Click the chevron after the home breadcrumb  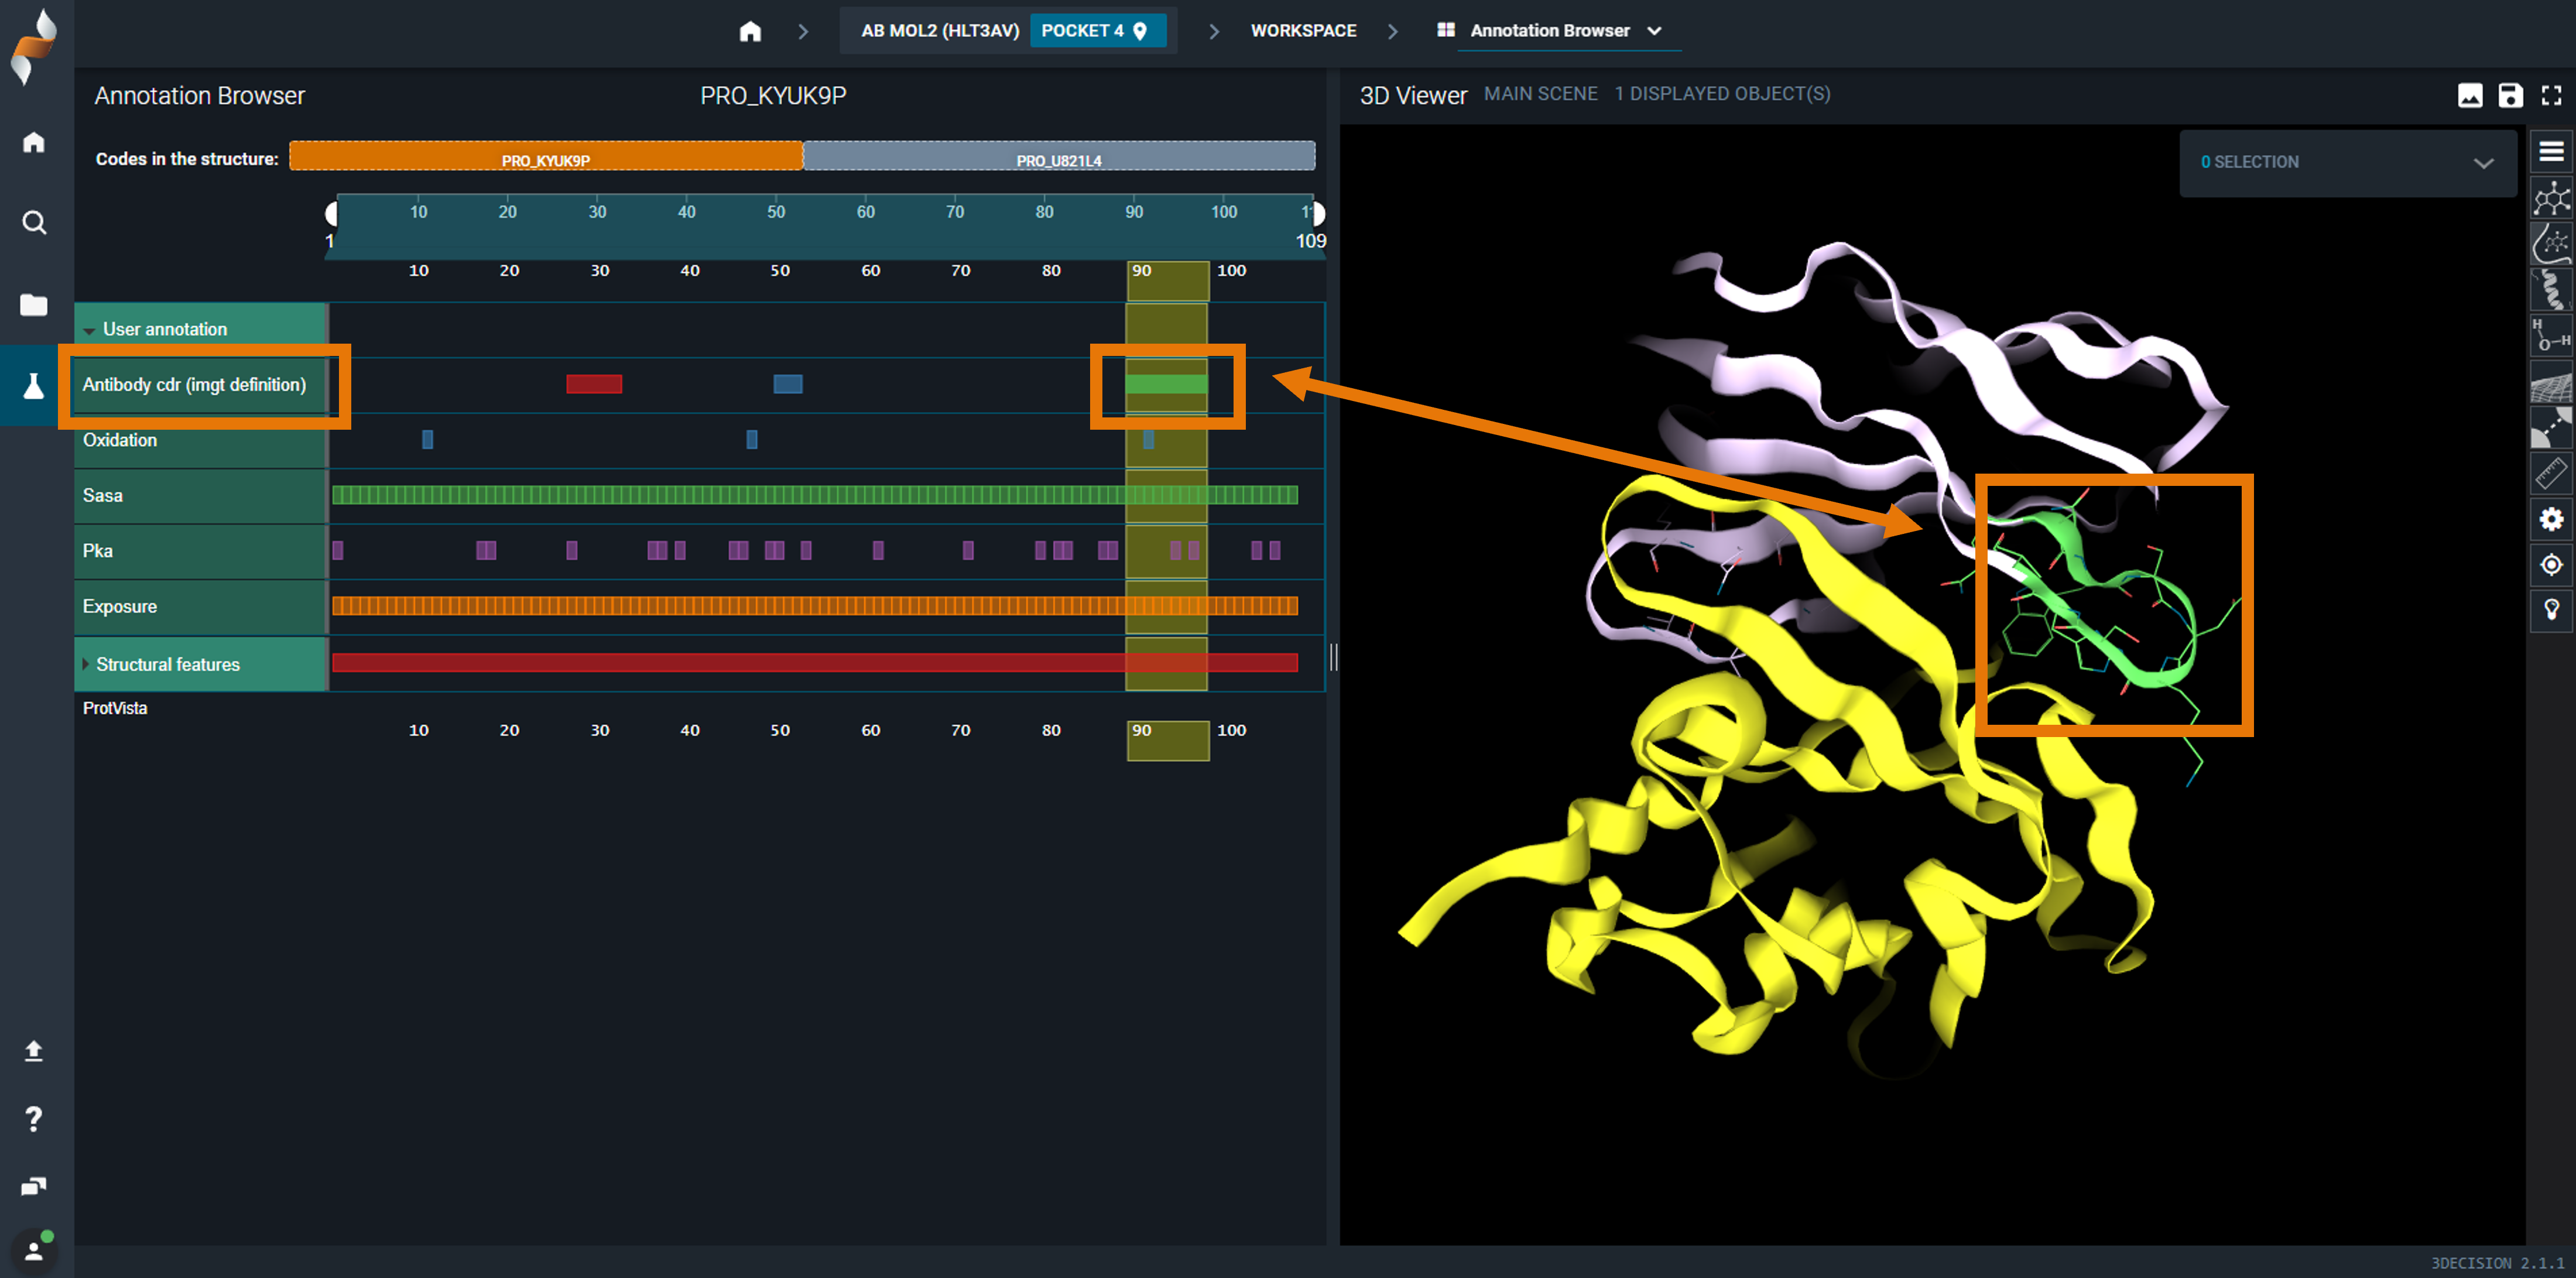(803, 32)
